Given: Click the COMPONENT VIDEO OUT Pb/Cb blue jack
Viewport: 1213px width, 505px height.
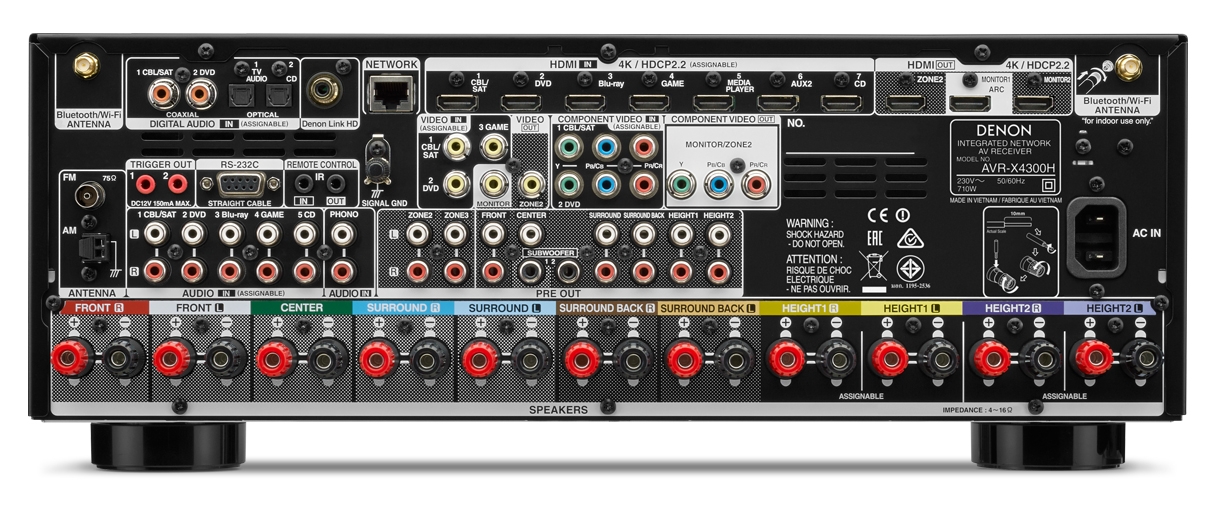Looking at the screenshot, I should pyautogui.click(x=717, y=184).
